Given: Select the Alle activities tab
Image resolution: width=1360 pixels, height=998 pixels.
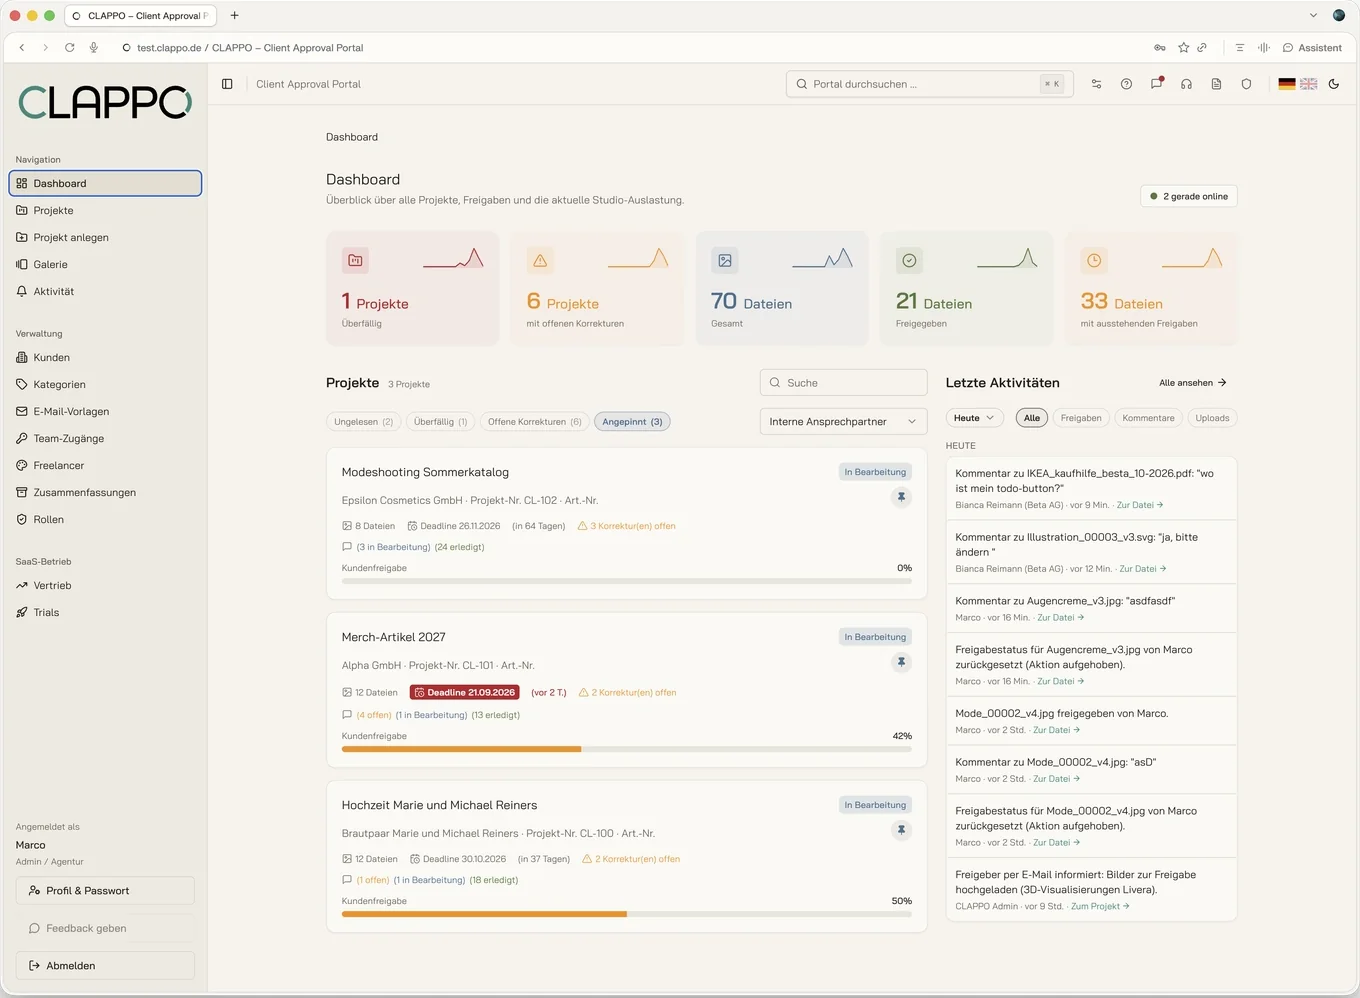Looking at the screenshot, I should pos(1032,418).
